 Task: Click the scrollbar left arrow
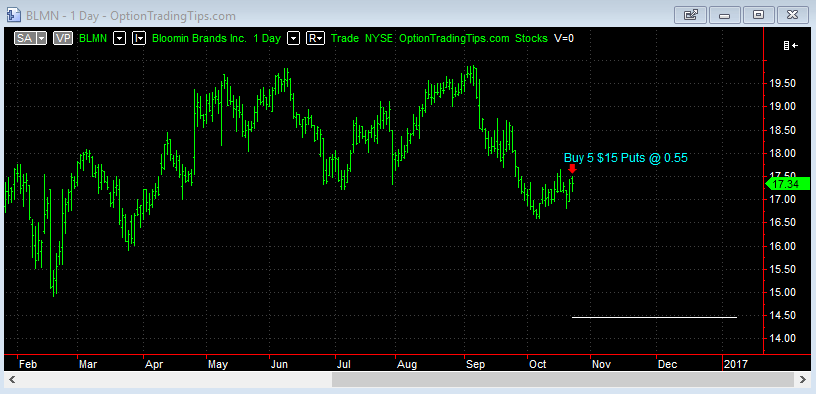tap(12, 379)
